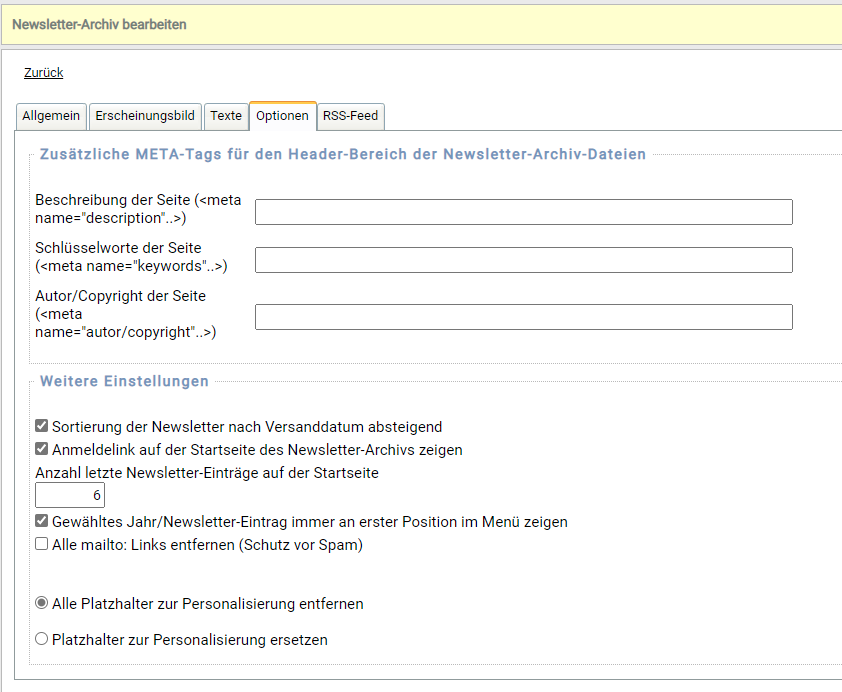Select Alle Platzhalter zur Personalisierung entfernen radio

click(42, 604)
